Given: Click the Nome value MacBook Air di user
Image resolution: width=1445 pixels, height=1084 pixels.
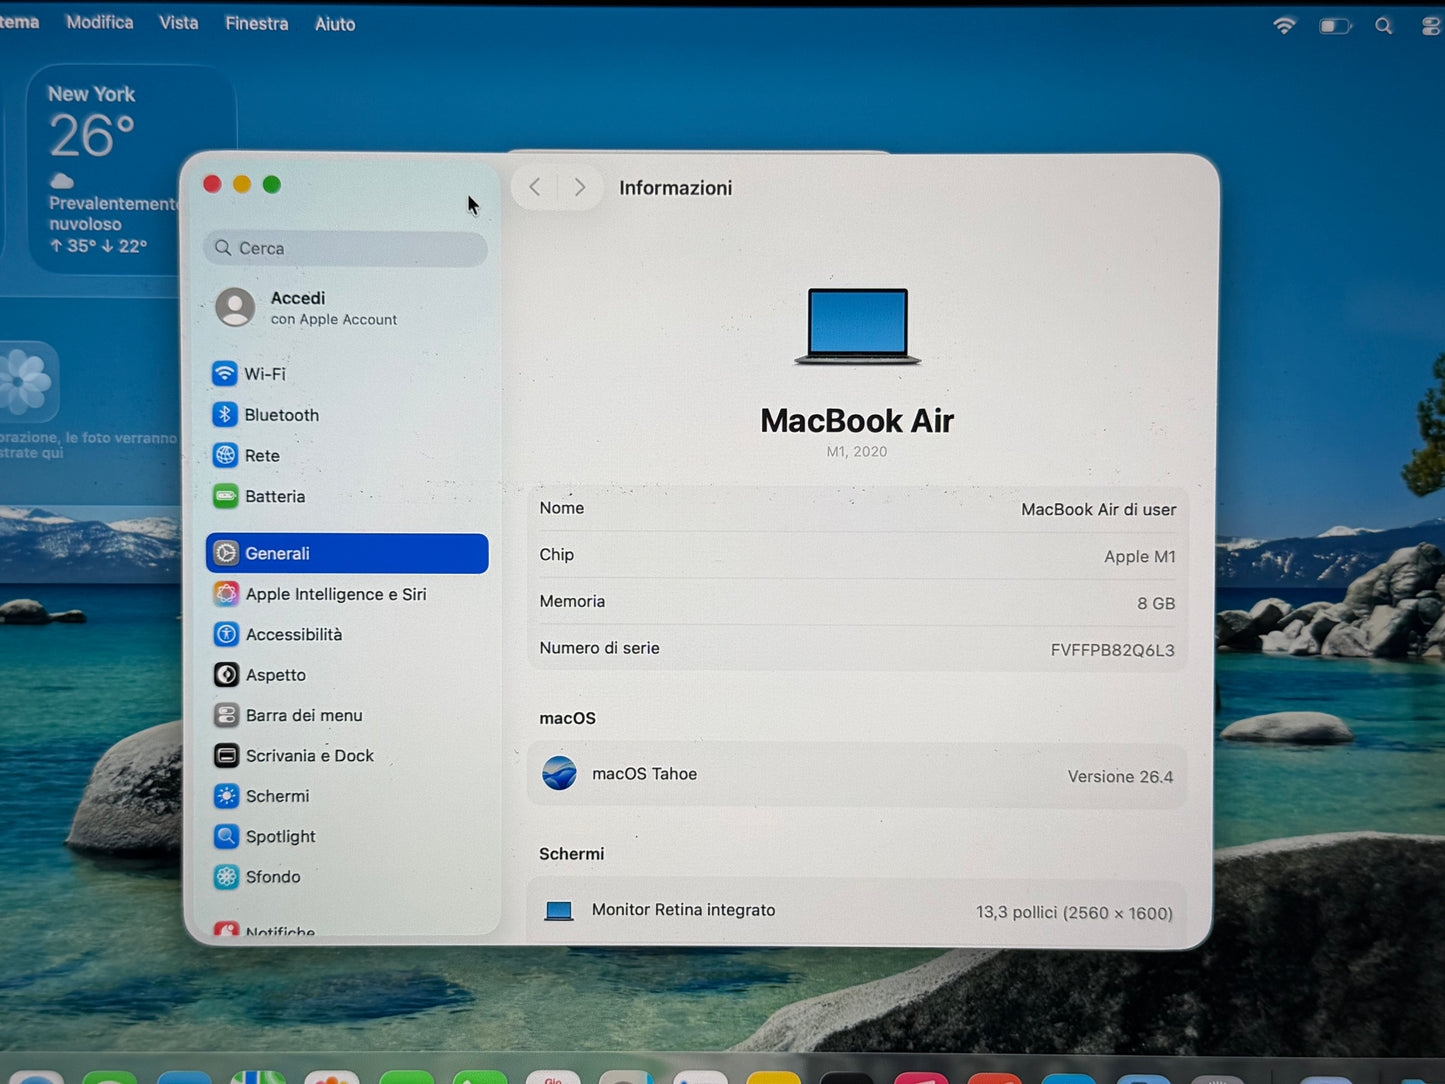Looking at the screenshot, I should click(1098, 509).
